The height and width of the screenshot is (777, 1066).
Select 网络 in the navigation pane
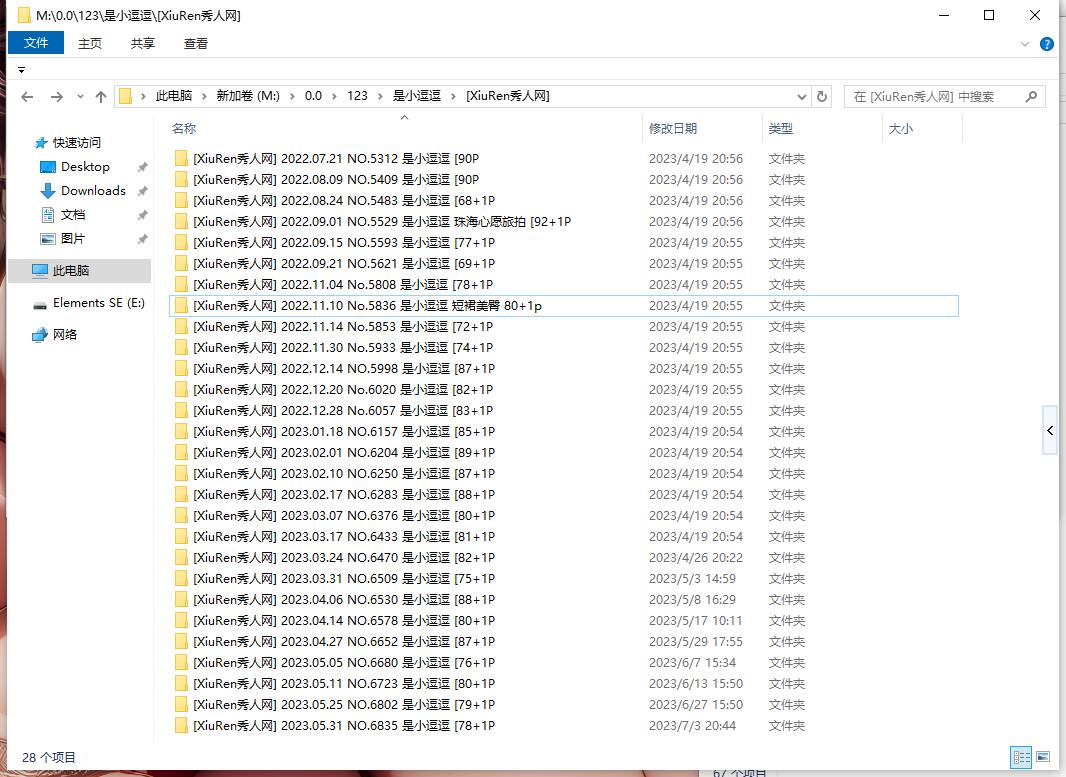point(65,334)
